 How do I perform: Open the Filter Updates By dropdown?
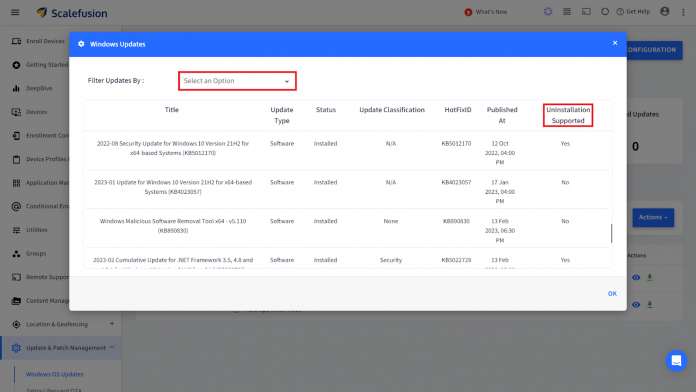click(x=237, y=81)
